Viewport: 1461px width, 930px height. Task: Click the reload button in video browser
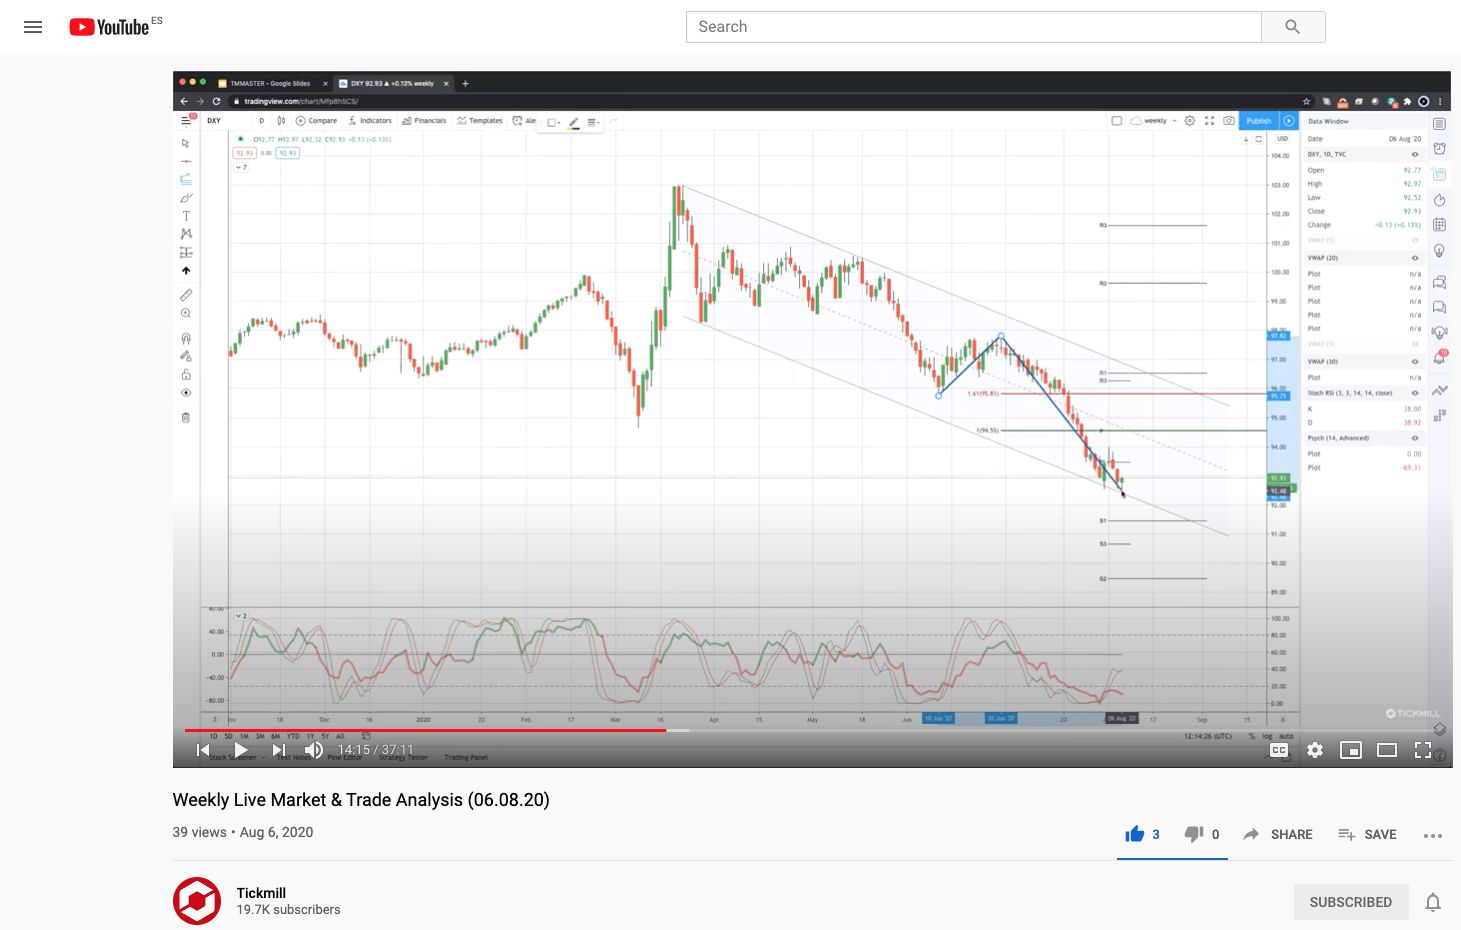tap(216, 101)
